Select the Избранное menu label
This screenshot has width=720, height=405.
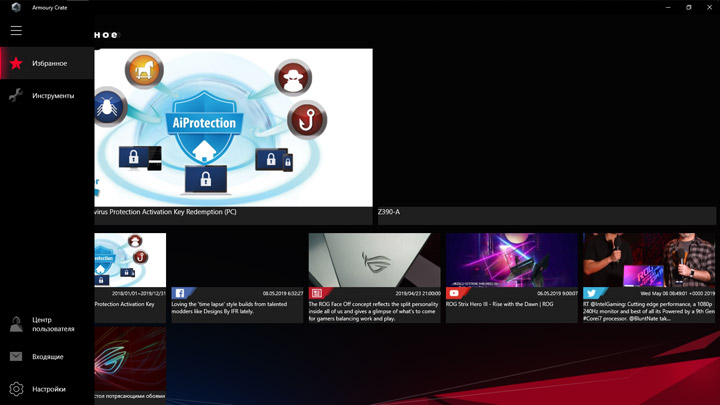(x=50, y=63)
